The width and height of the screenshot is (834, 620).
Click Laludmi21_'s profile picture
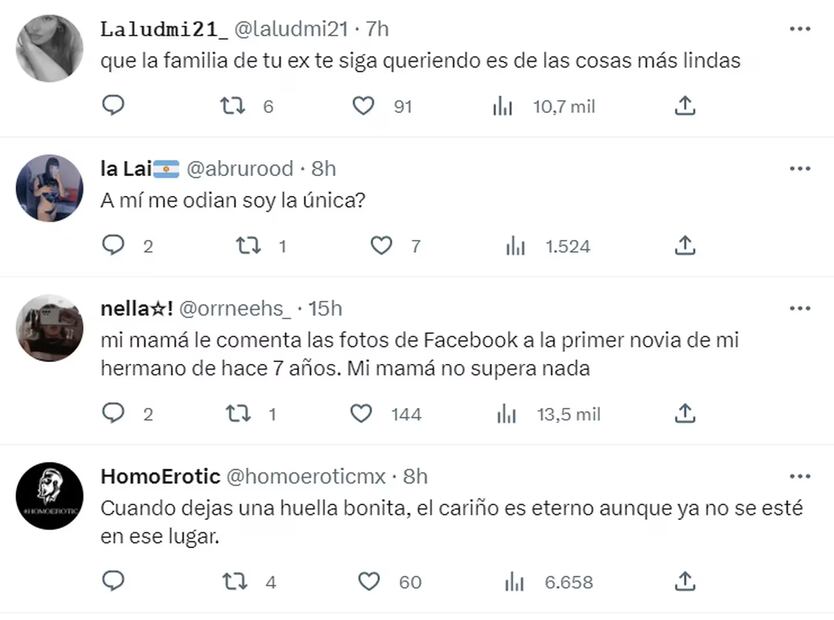[x=48, y=47]
